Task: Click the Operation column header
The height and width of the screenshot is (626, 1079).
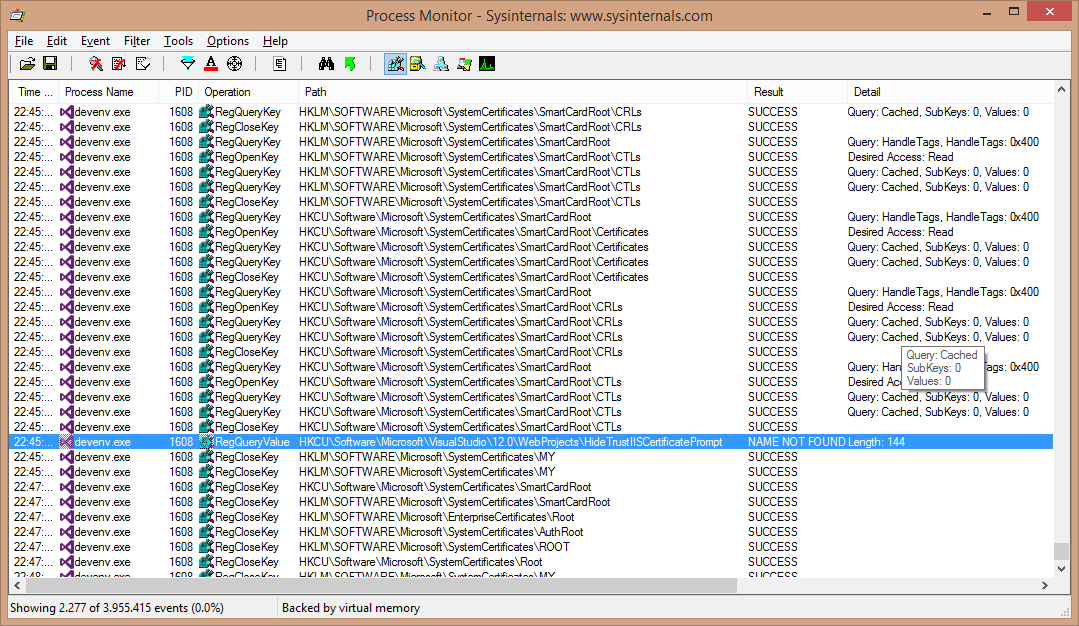Action: 227,92
